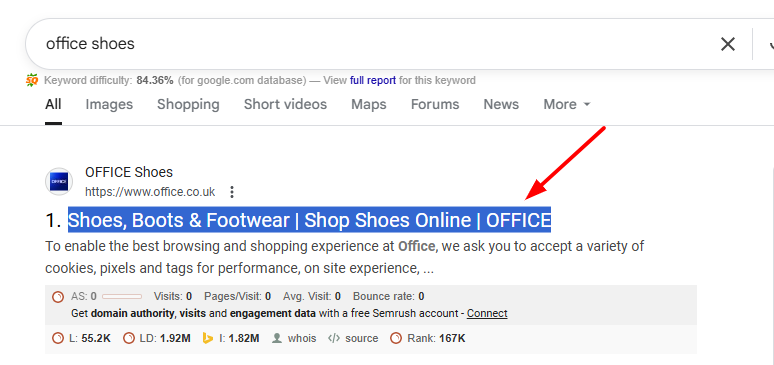Open whois info via the person icon
774x365 pixels.
277,338
